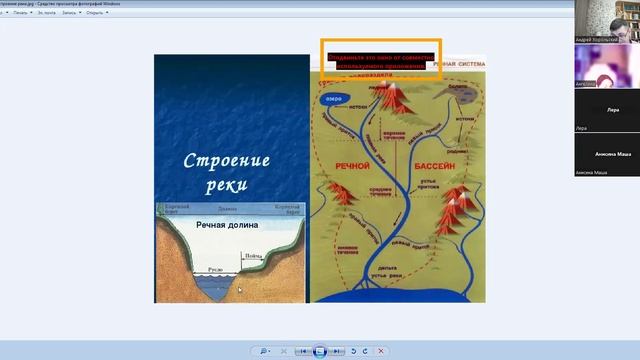Select the Ангелина participant video tile
640x360 pixels.
607,66
